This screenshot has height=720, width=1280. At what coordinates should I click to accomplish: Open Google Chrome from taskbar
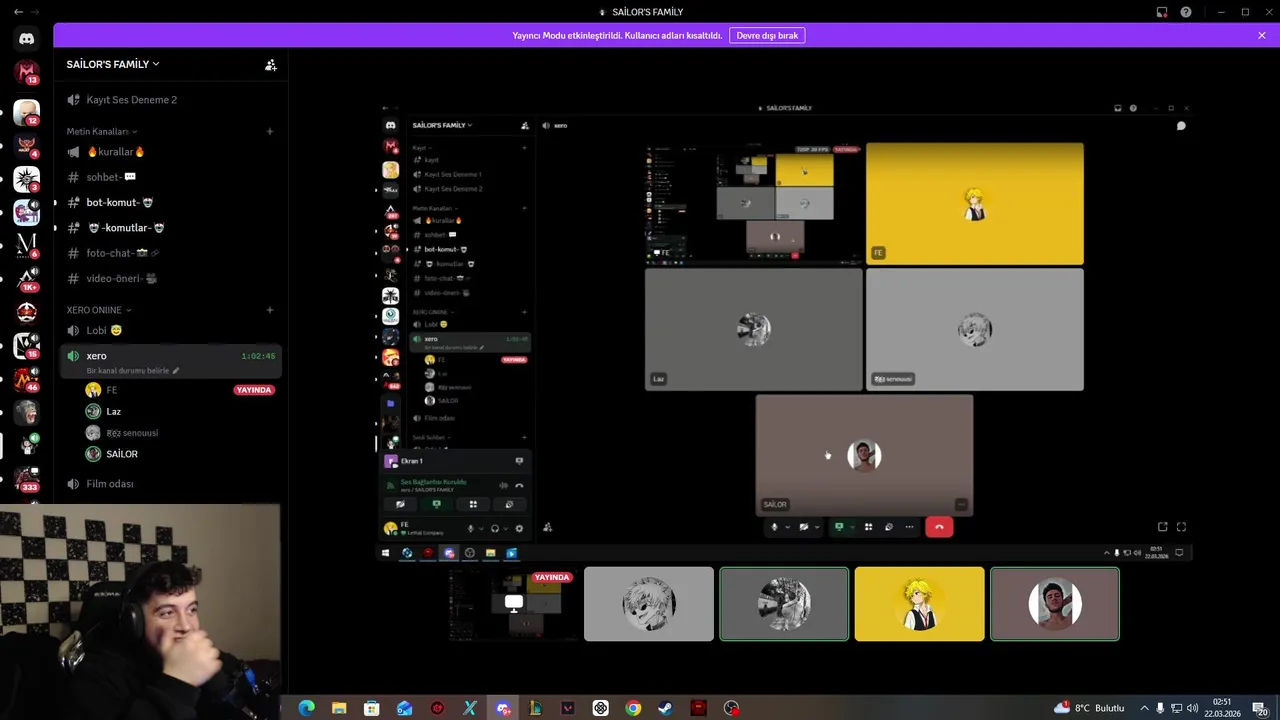click(x=633, y=708)
